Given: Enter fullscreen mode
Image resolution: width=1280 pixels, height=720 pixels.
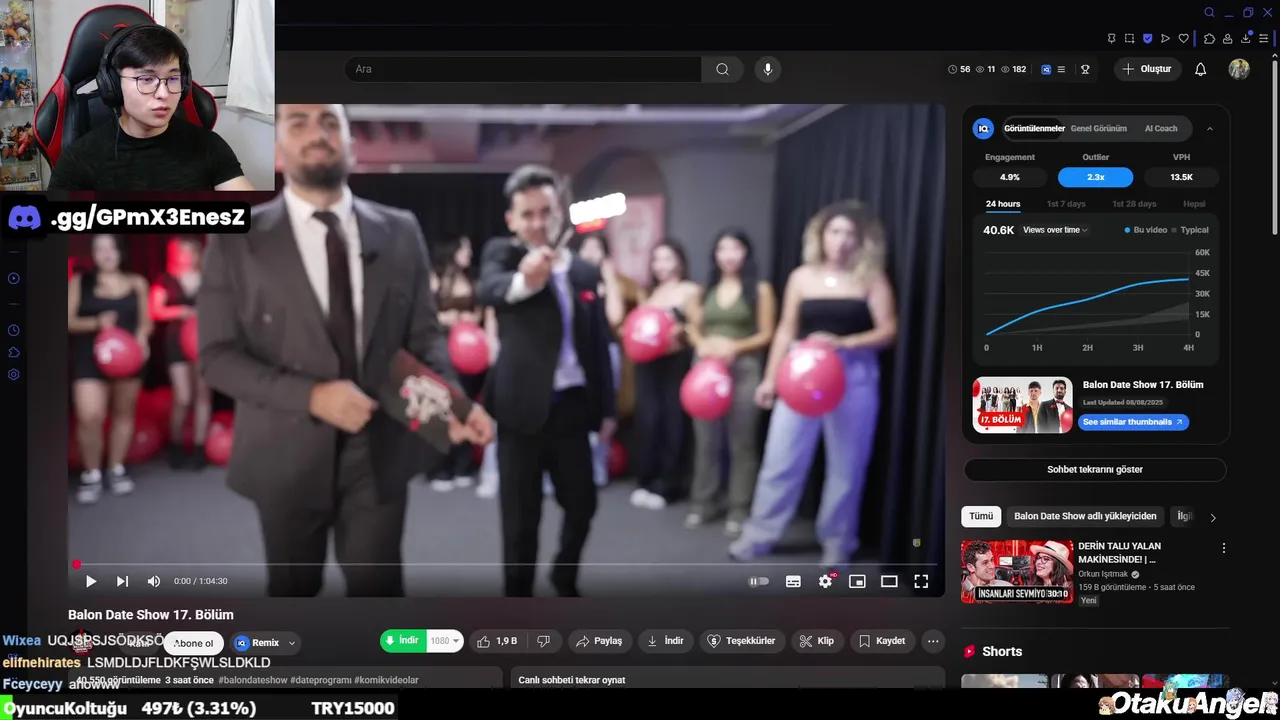Looking at the screenshot, I should click(921, 581).
